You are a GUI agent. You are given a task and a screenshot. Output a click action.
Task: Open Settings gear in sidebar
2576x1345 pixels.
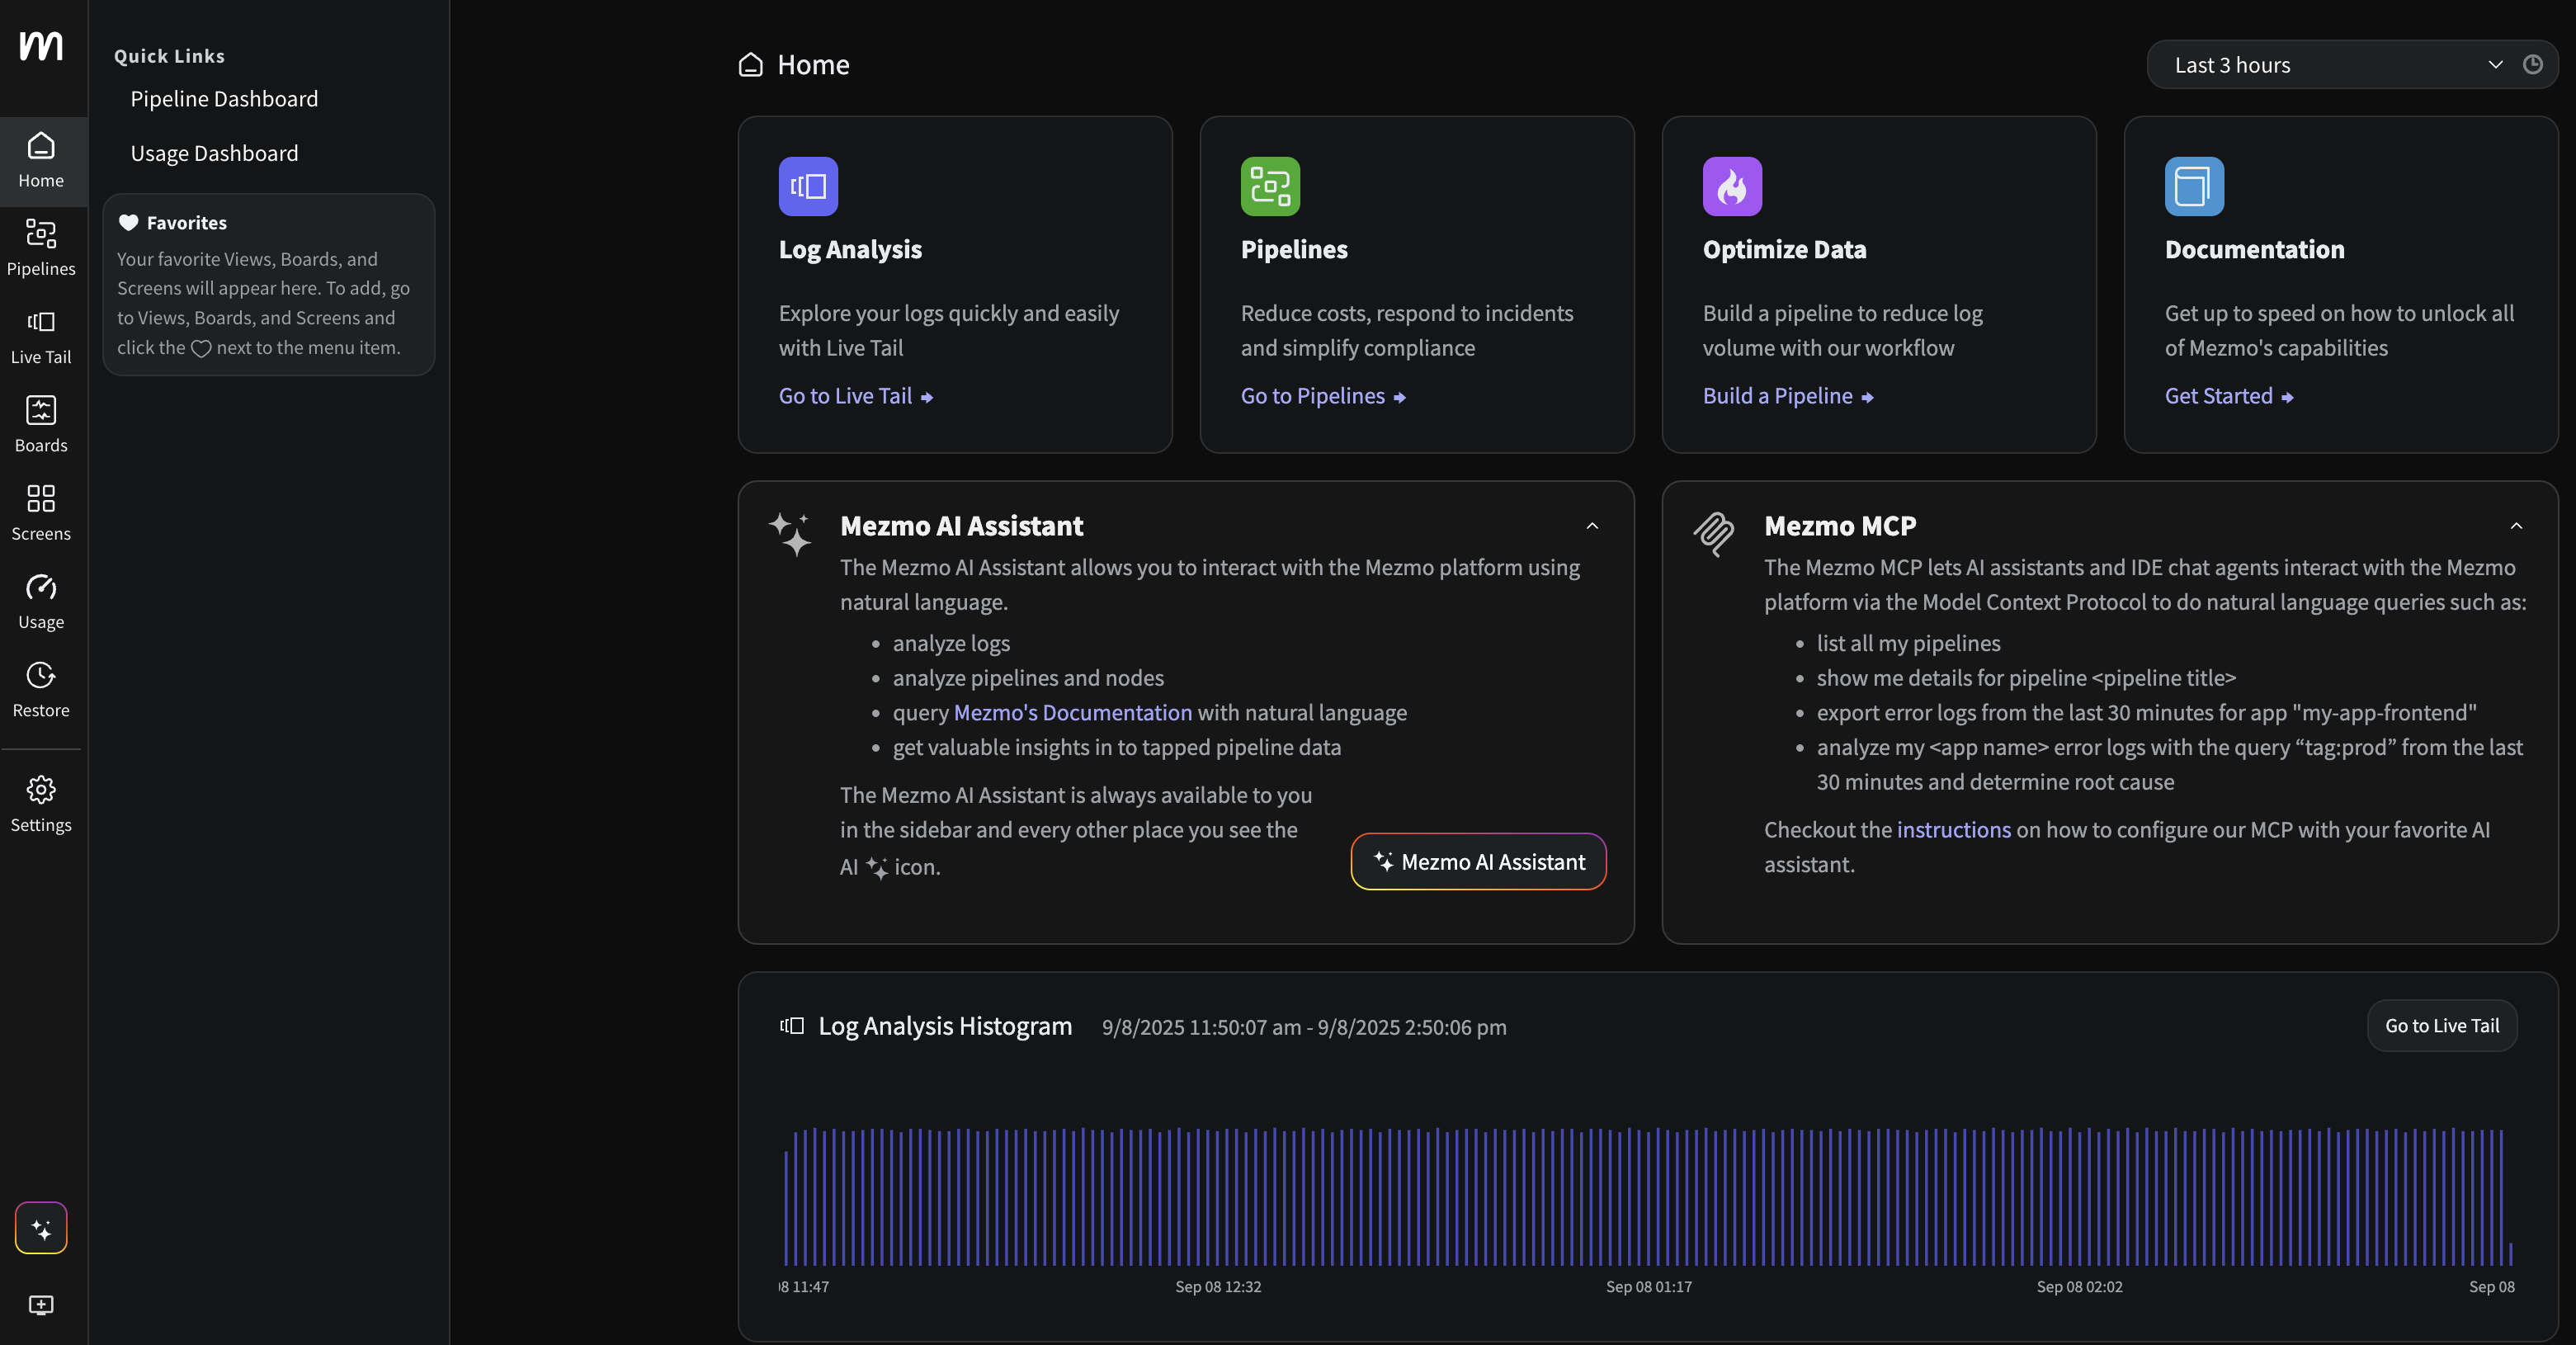[41, 804]
